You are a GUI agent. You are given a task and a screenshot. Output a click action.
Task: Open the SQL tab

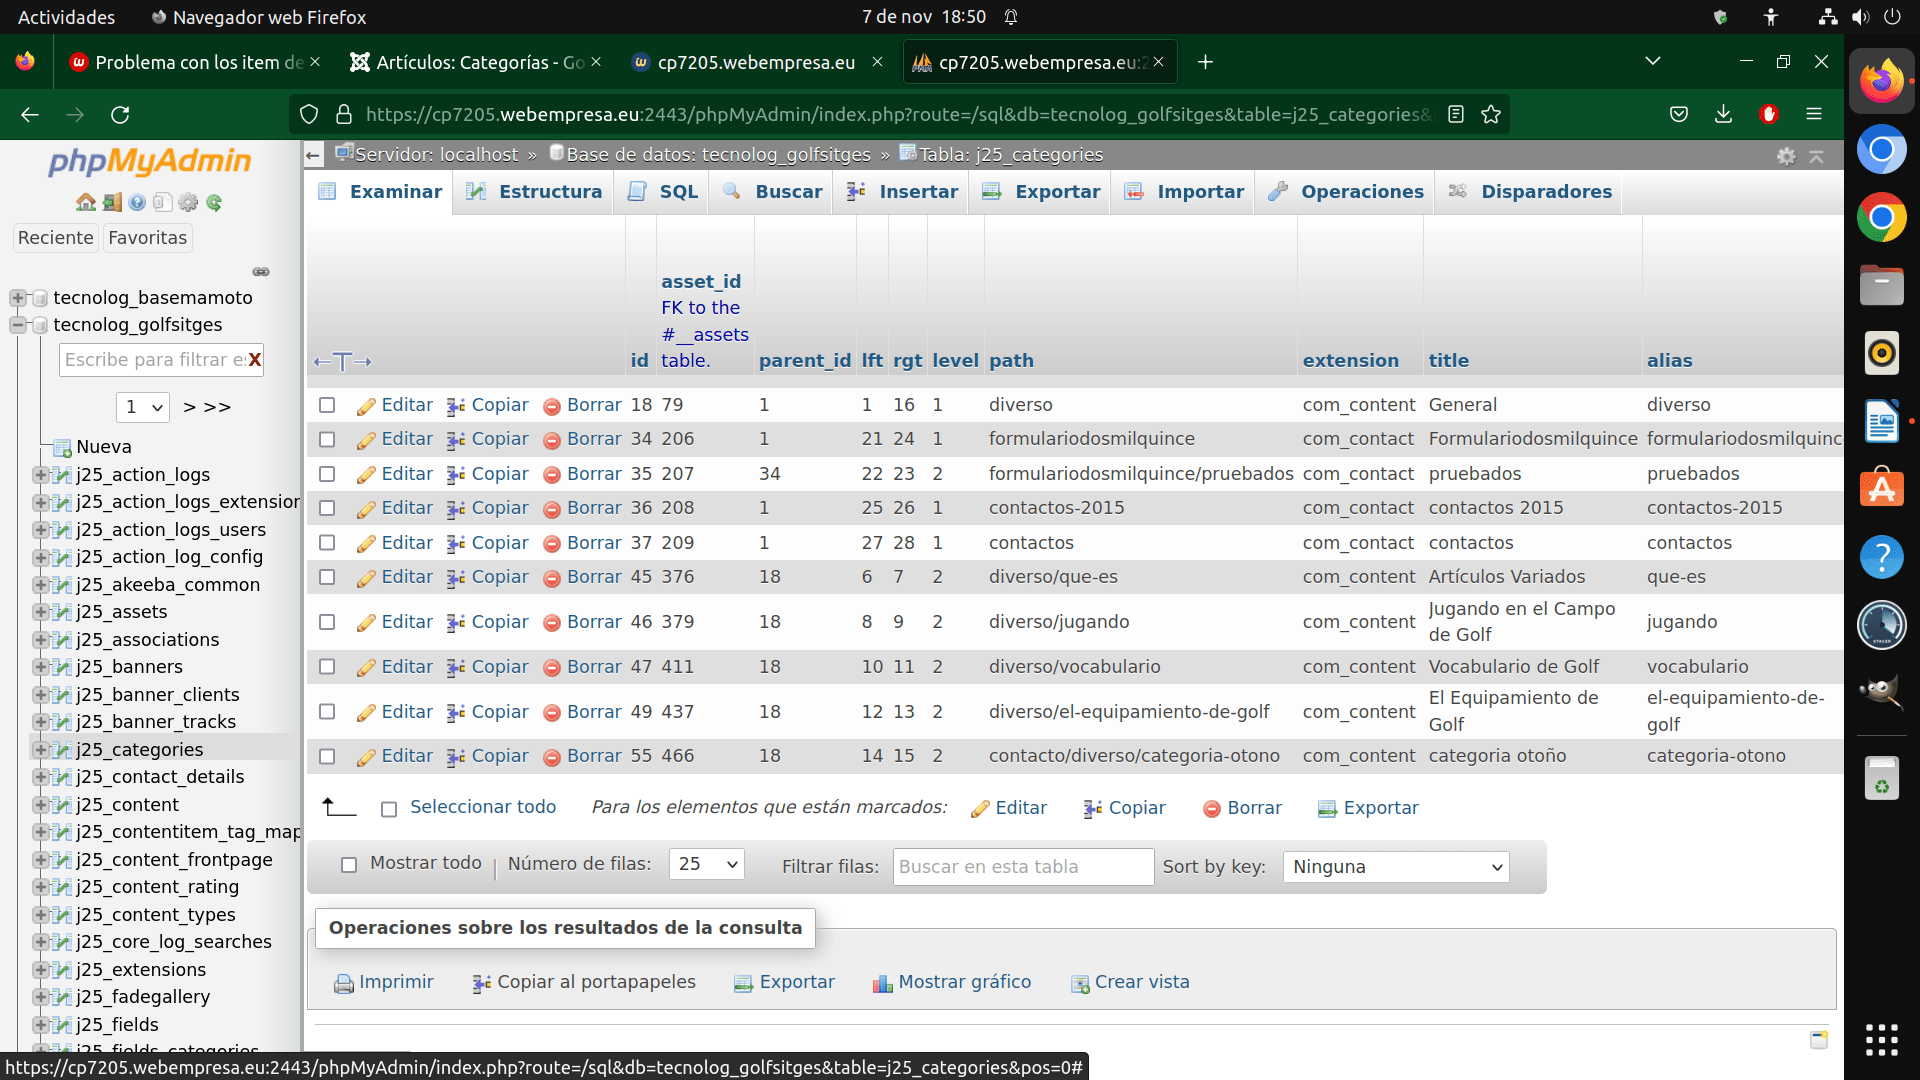[662, 192]
